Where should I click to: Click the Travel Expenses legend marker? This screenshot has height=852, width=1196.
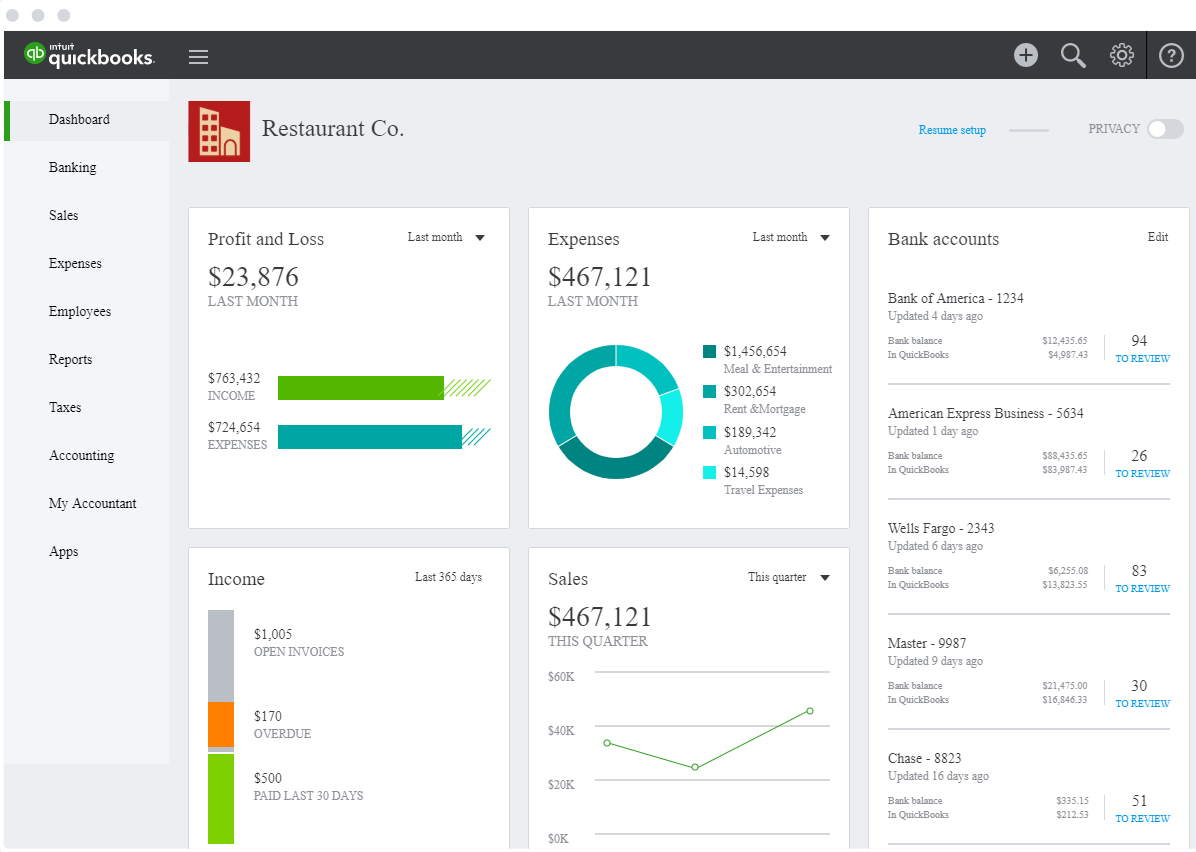[708, 470]
